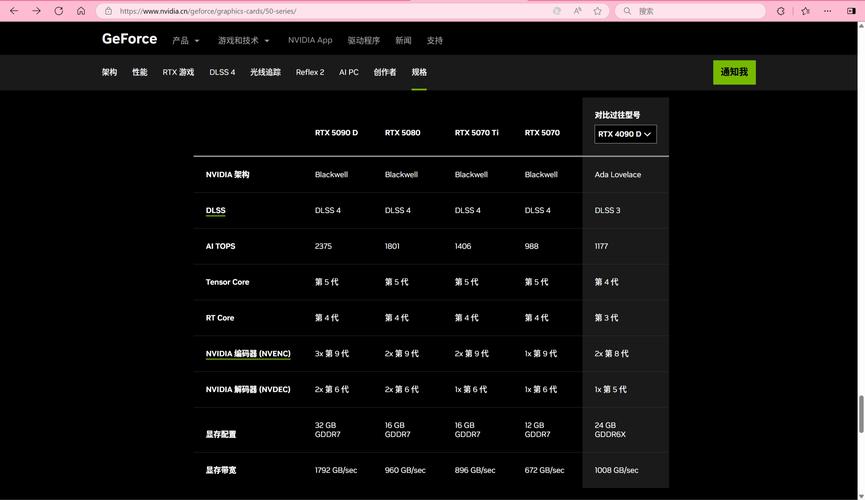This screenshot has width=865, height=500.
Task: Click the 24 GB GDDR6X cell
Action: point(610,430)
